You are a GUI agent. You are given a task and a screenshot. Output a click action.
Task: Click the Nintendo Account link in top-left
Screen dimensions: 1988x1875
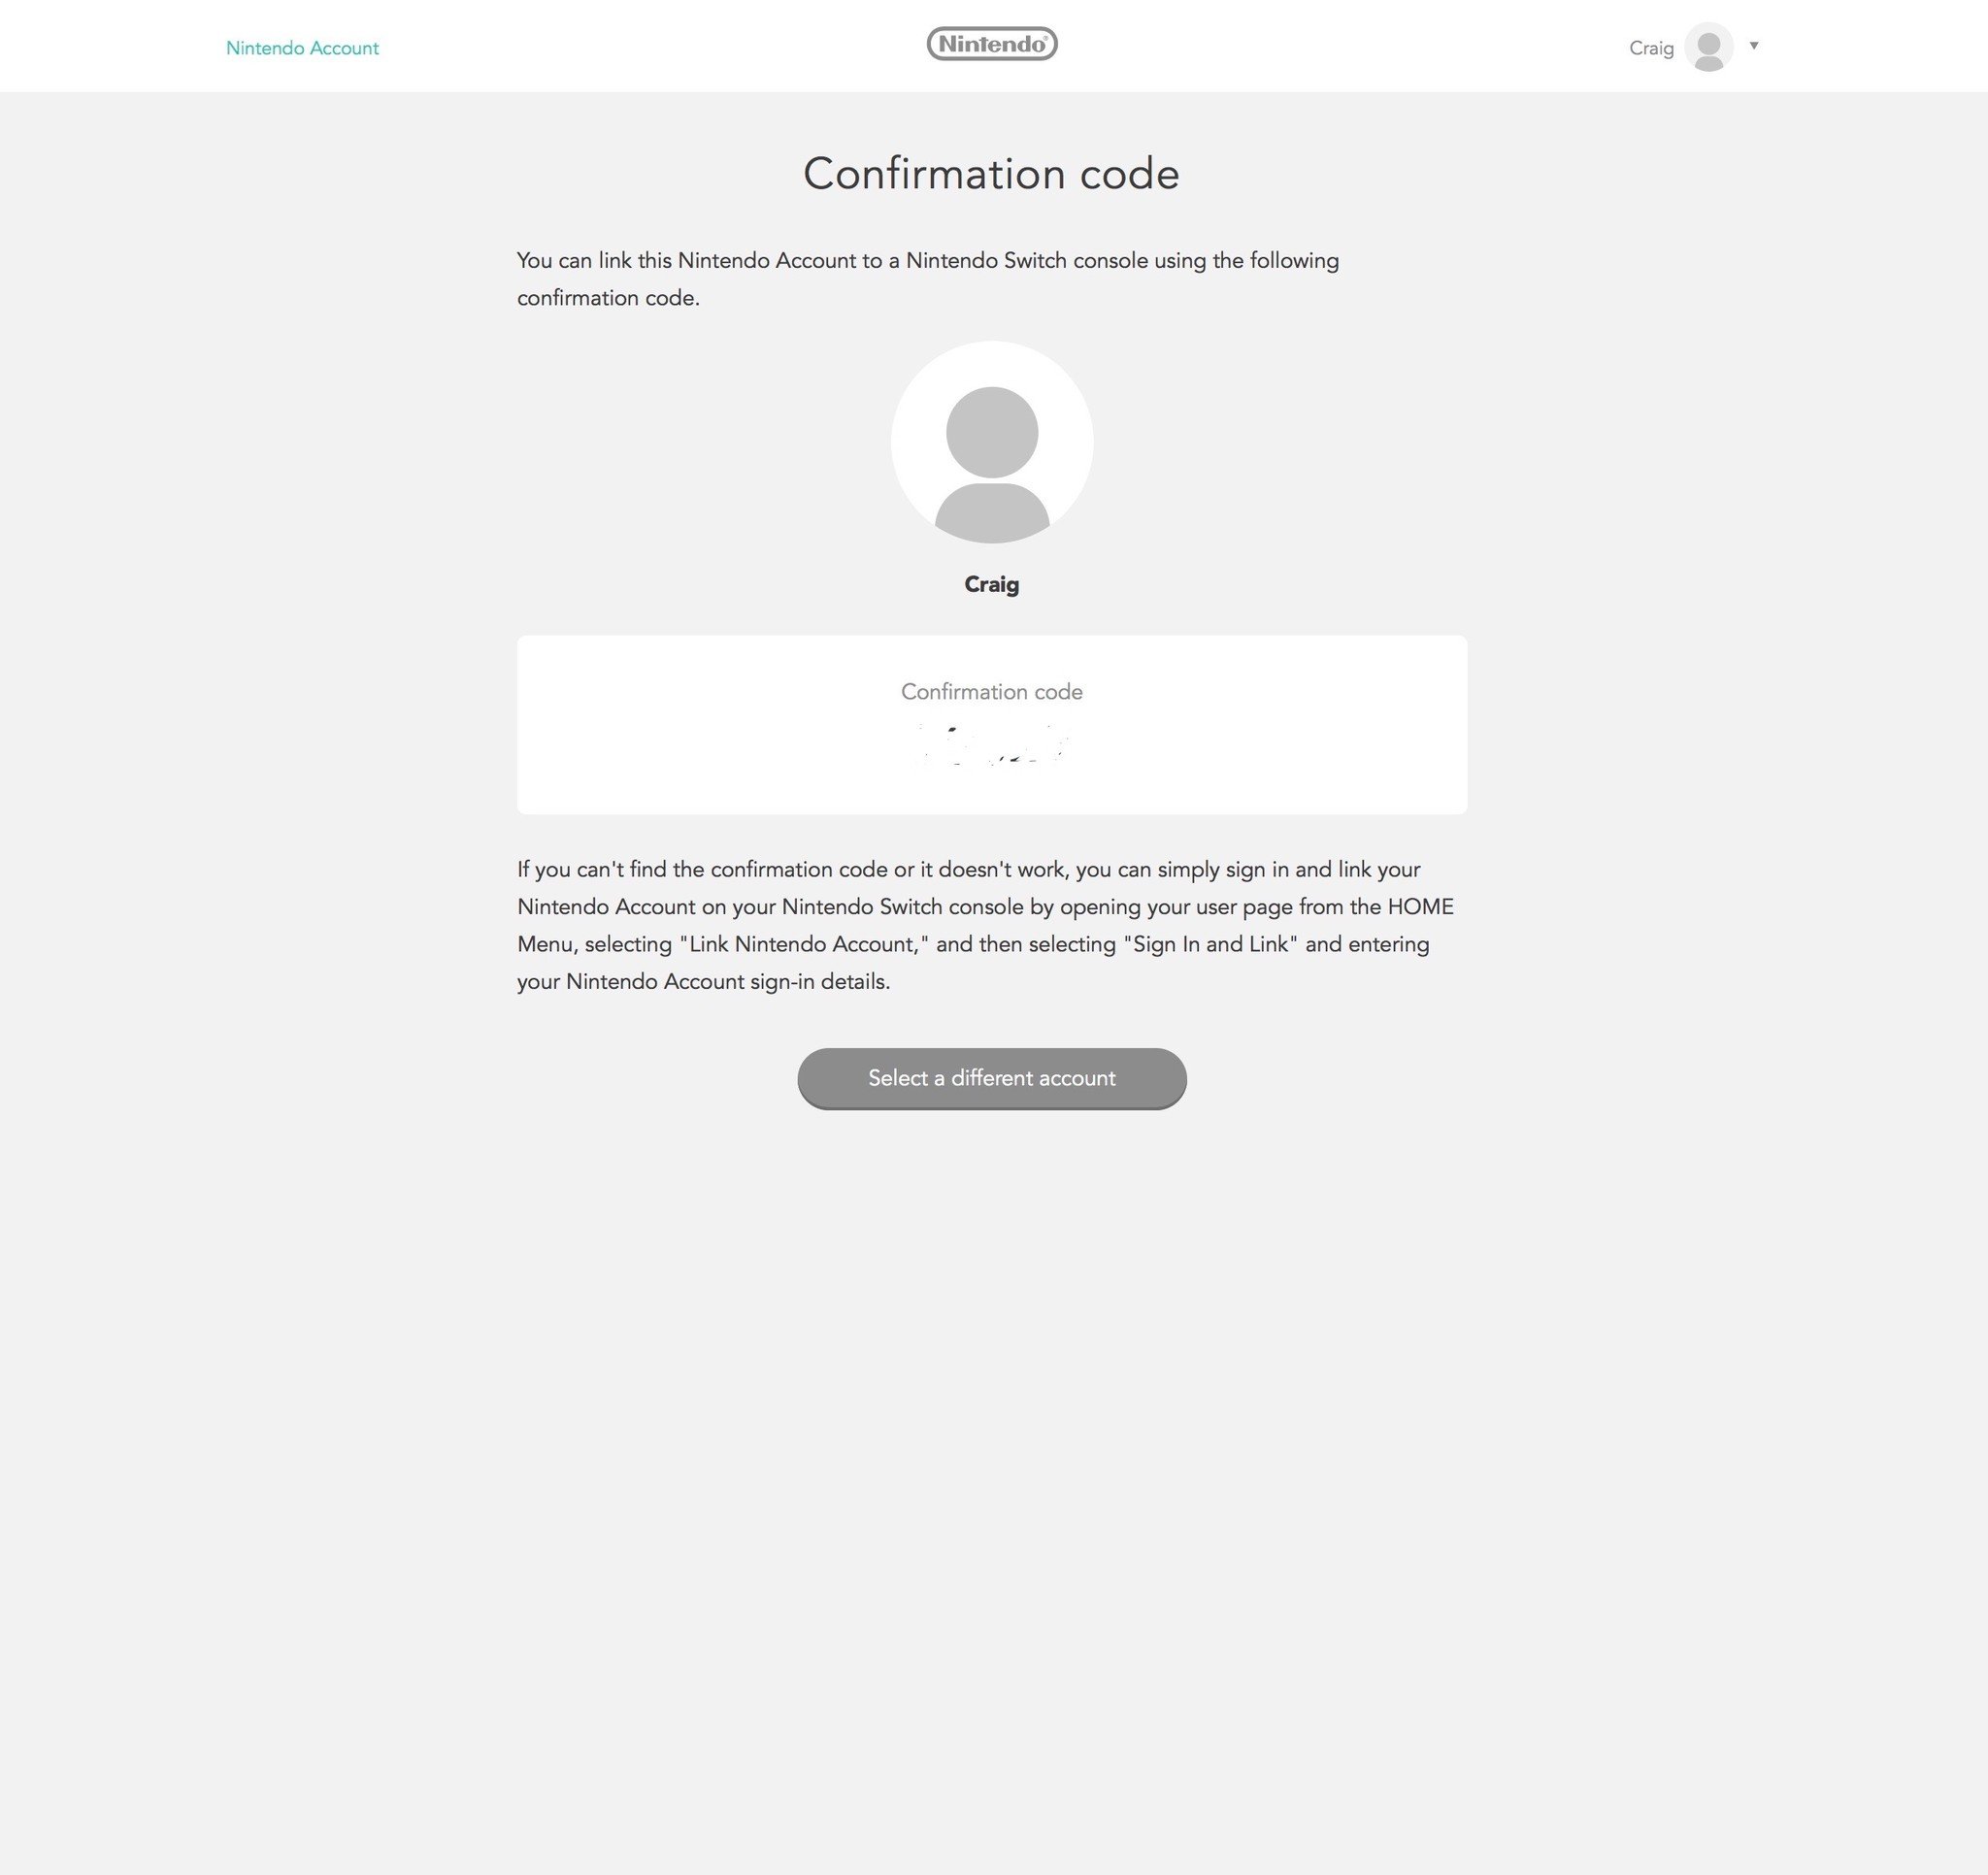[x=303, y=48]
